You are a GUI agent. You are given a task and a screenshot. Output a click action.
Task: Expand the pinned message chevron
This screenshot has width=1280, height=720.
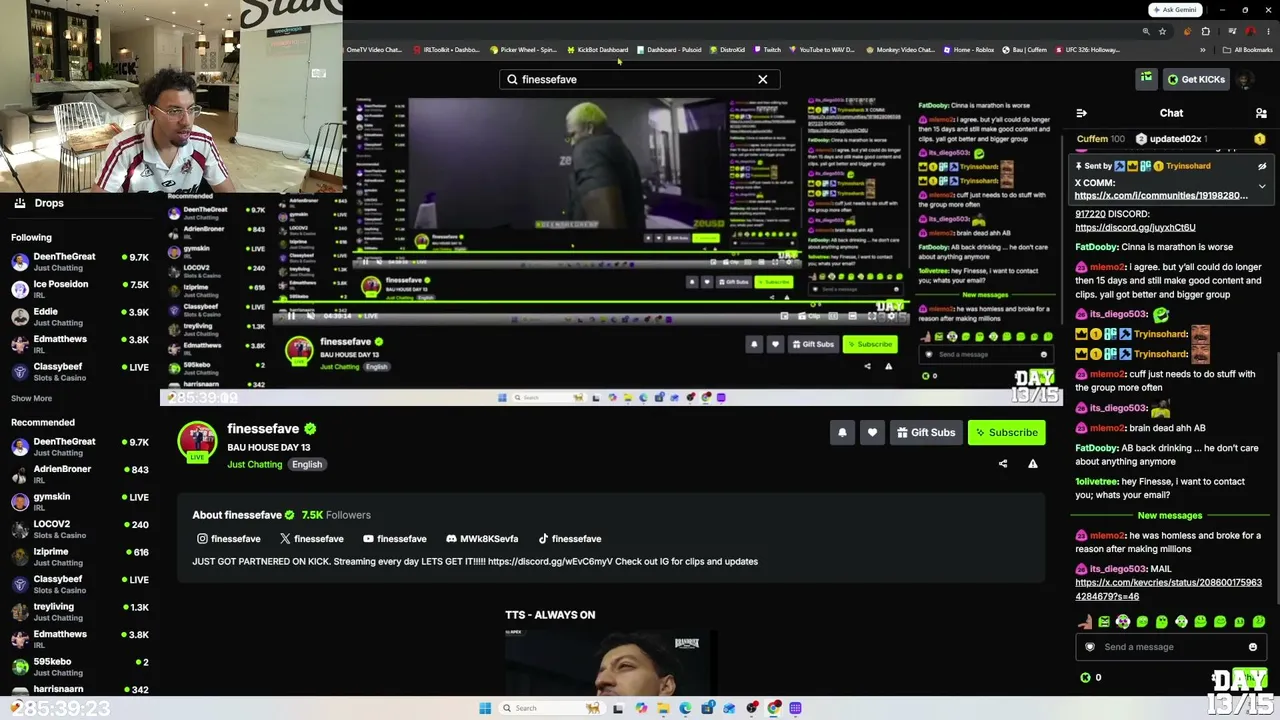pos(1262,186)
